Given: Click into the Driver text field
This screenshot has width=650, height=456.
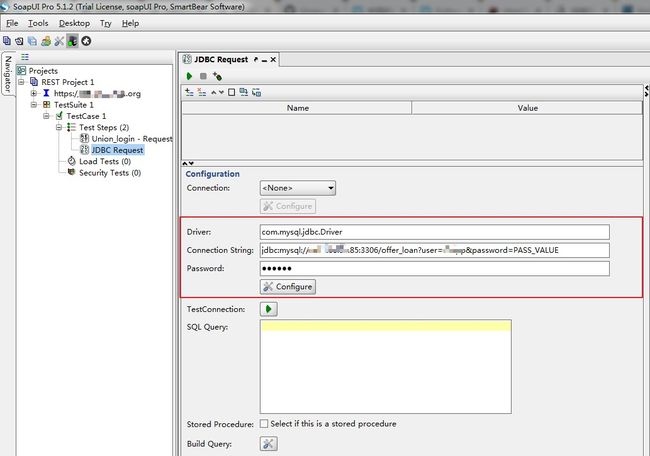Looking at the screenshot, I should tap(434, 232).
